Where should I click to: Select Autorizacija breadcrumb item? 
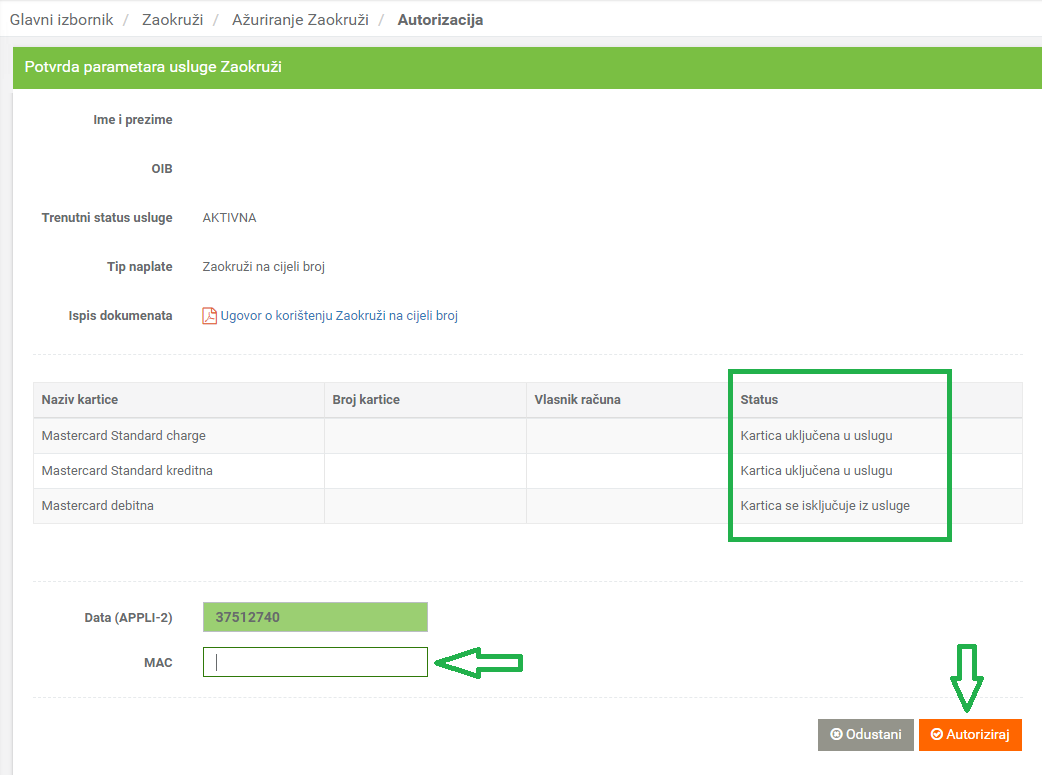pos(440,20)
